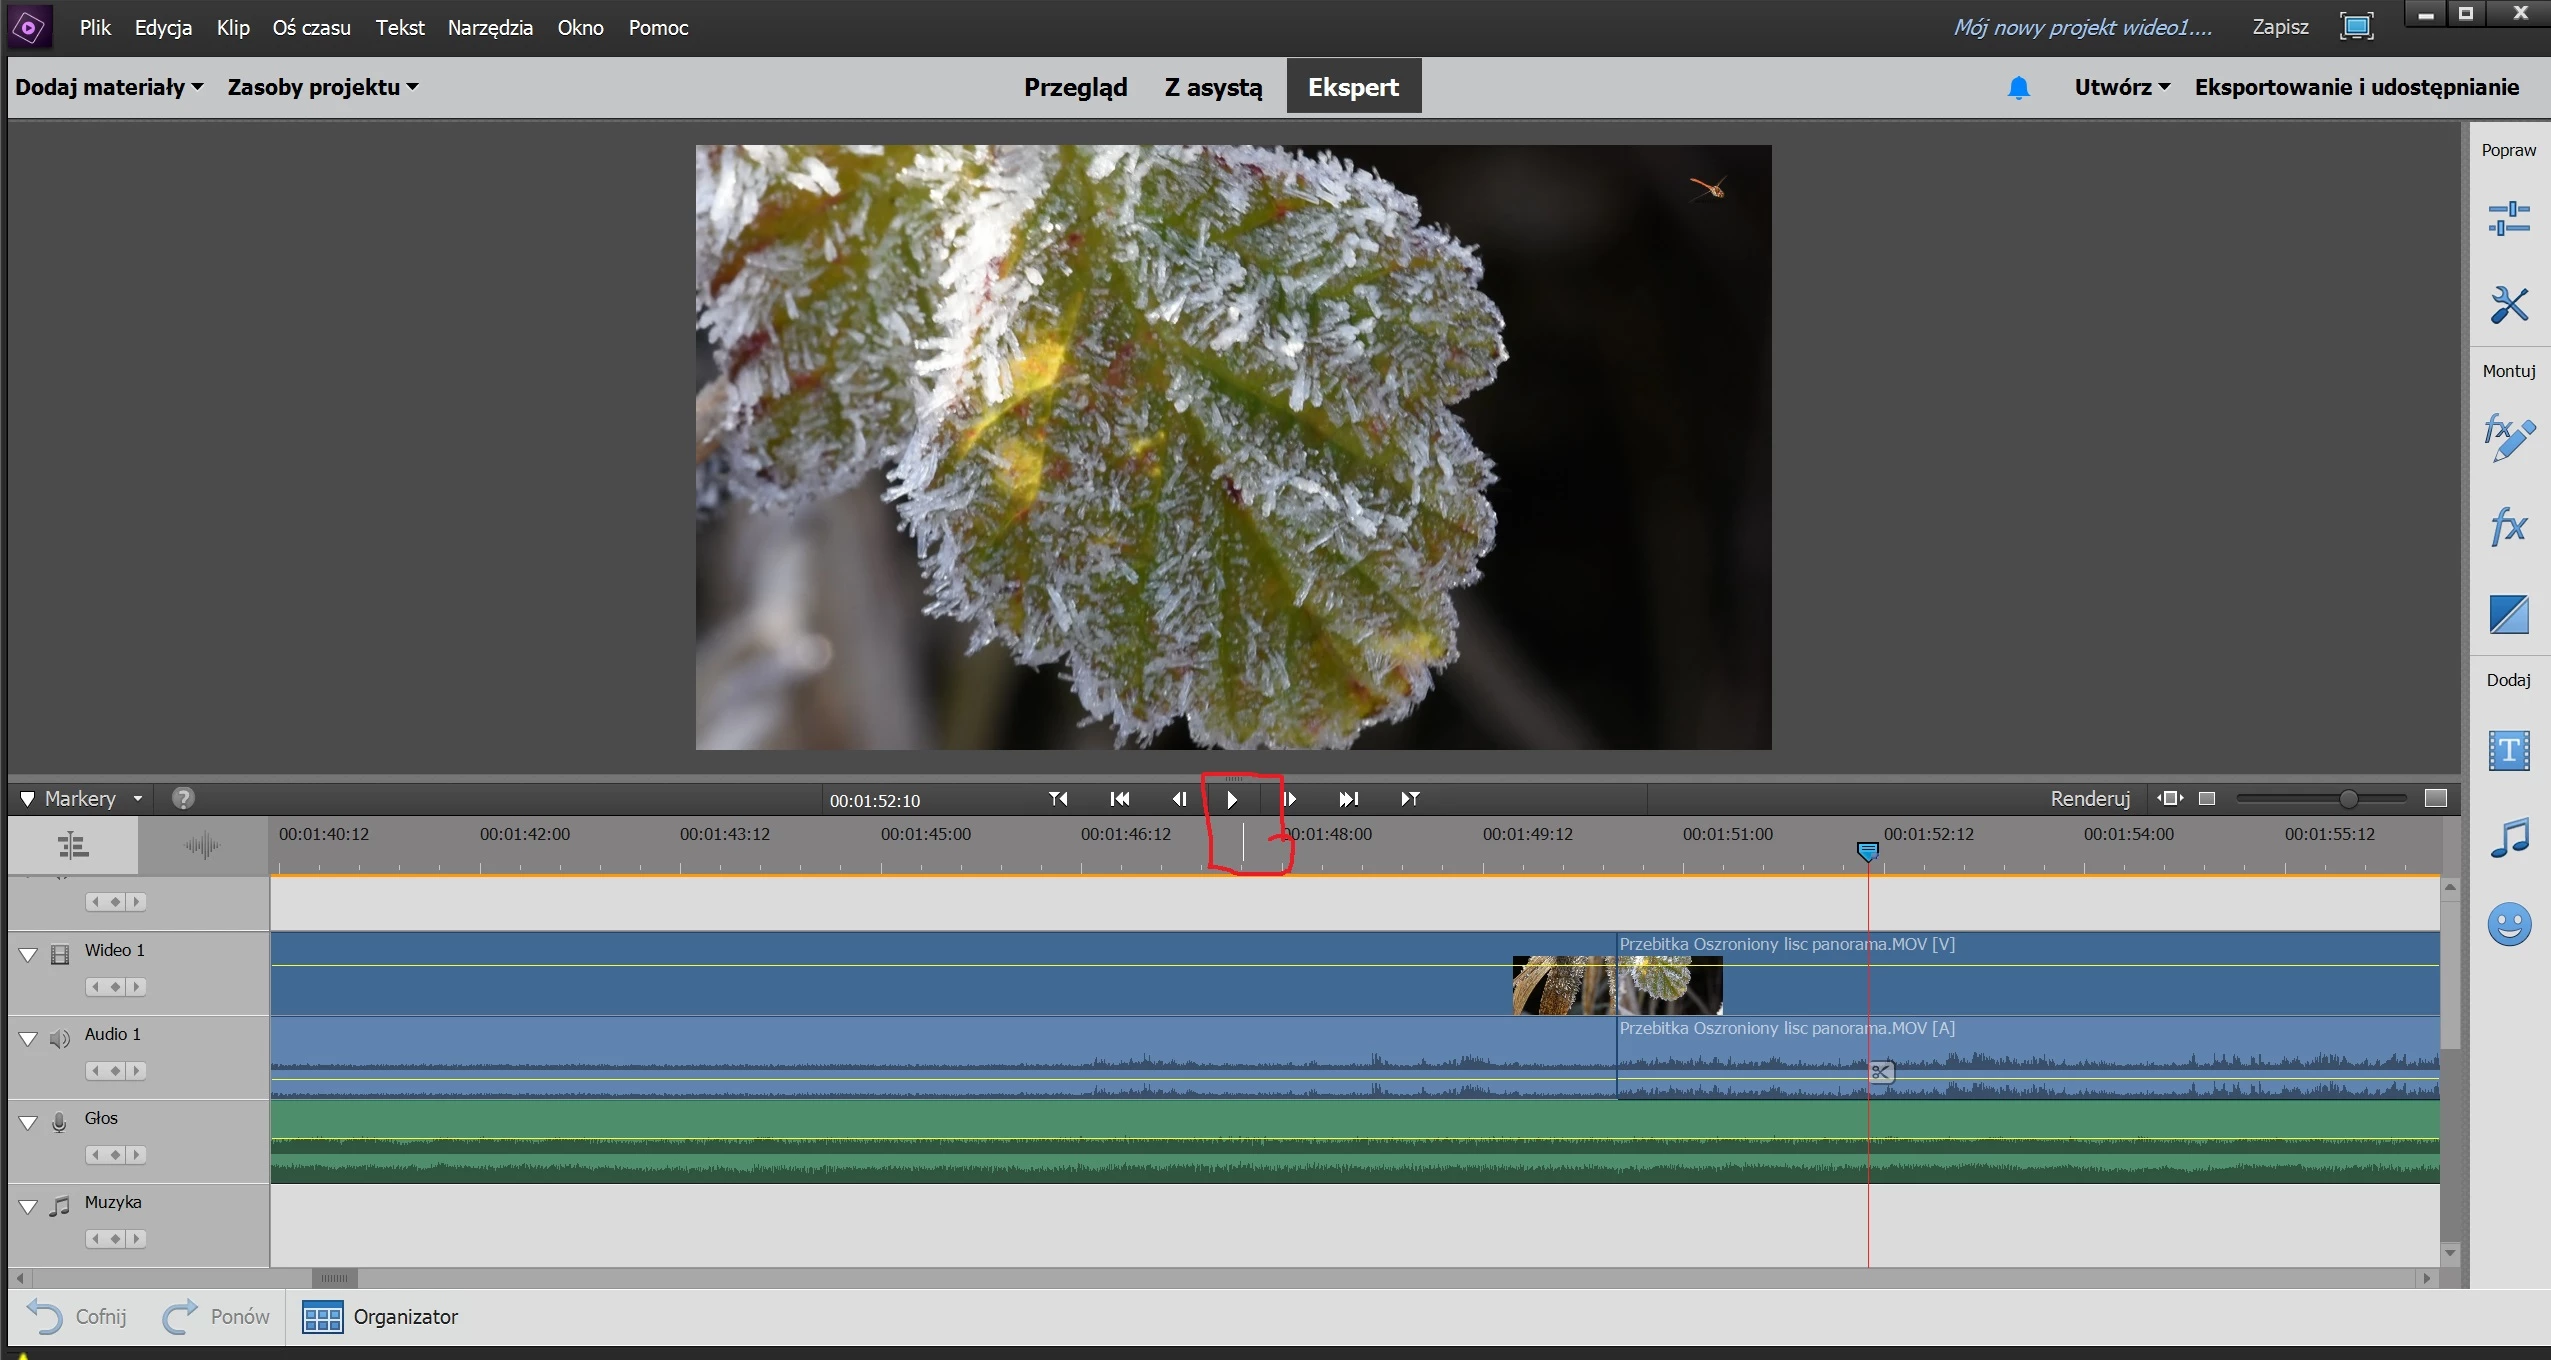Screen dimensions: 2551x1360
Task: Open Applied Effects fx pencil icon
Action: [x=2508, y=438]
